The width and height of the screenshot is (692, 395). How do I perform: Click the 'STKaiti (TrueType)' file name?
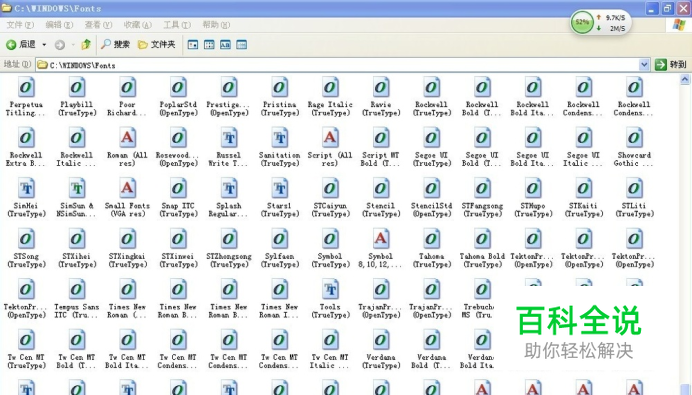pos(584,210)
